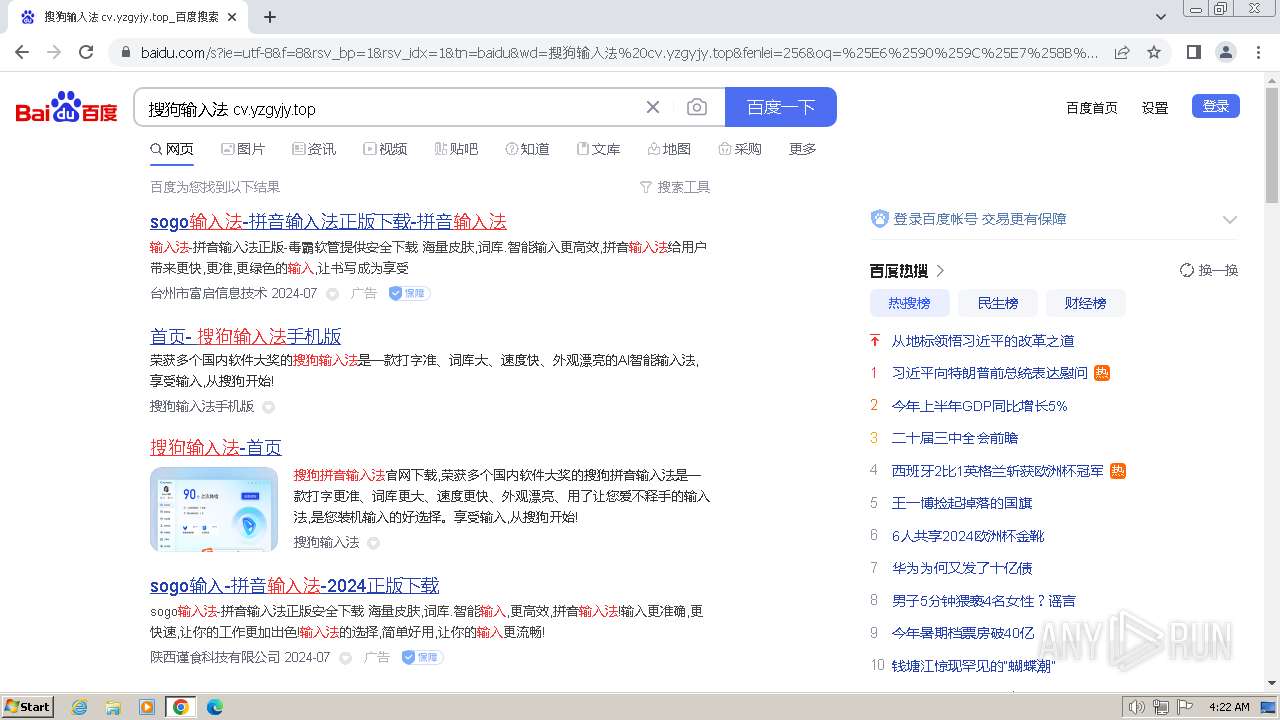Screen dimensions: 1280x720
Task: Expand dropdown next to 搜狗输入法手机版 source
Action: click(268, 407)
